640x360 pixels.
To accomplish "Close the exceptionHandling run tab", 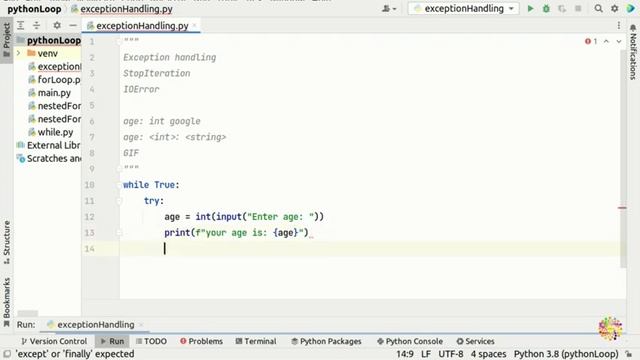I will pos(141,325).
